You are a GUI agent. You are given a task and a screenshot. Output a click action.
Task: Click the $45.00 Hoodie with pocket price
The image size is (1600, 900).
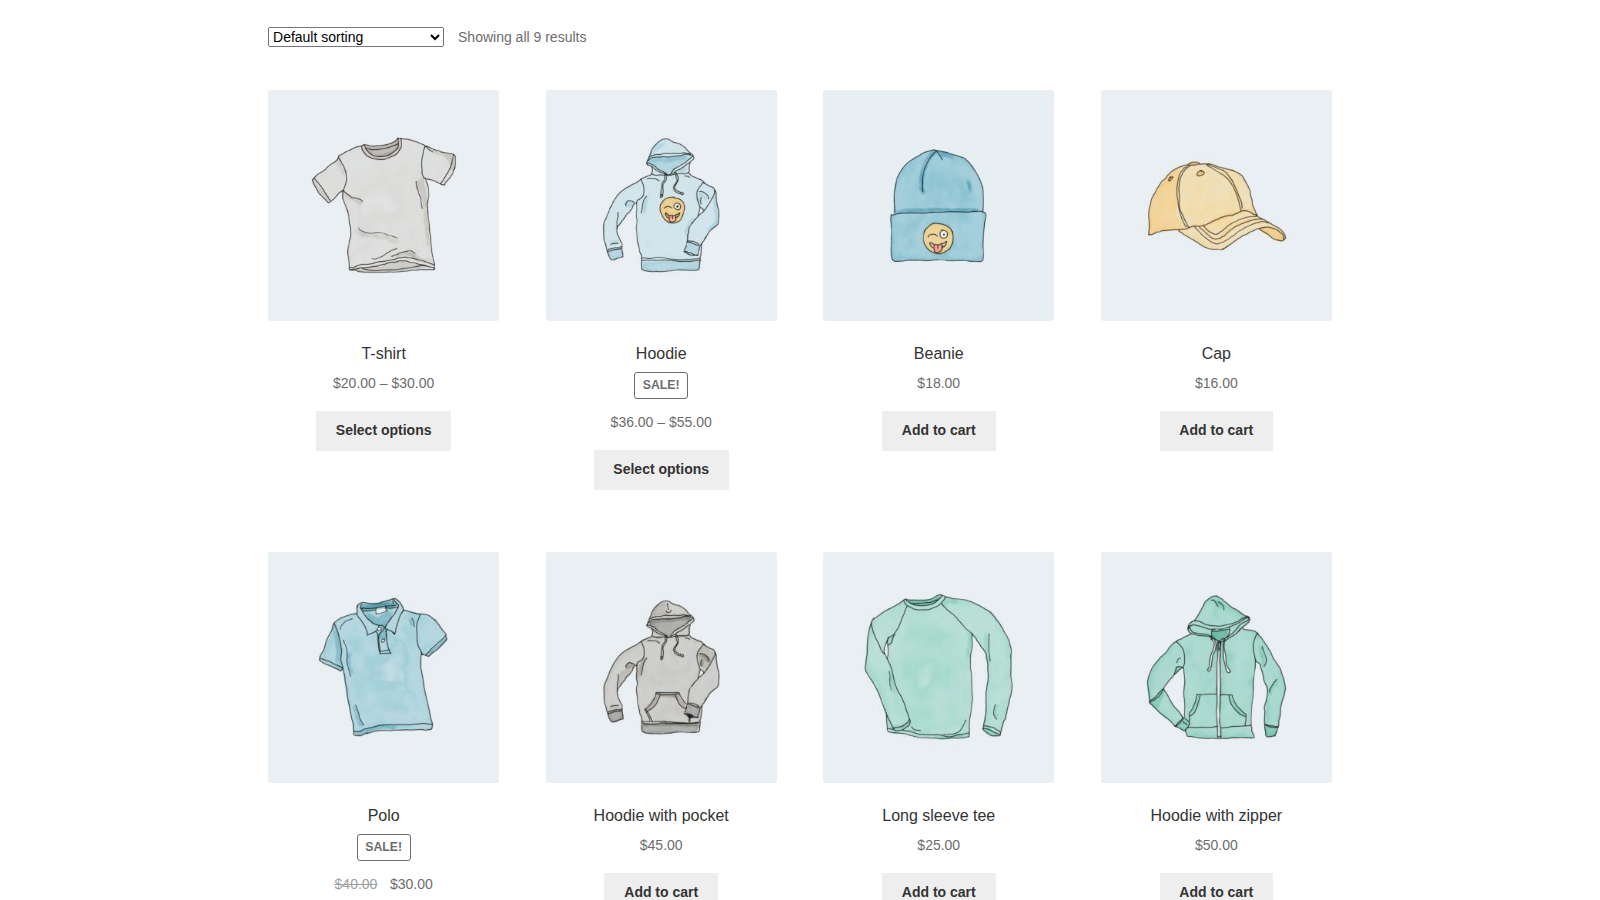coord(661,845)
